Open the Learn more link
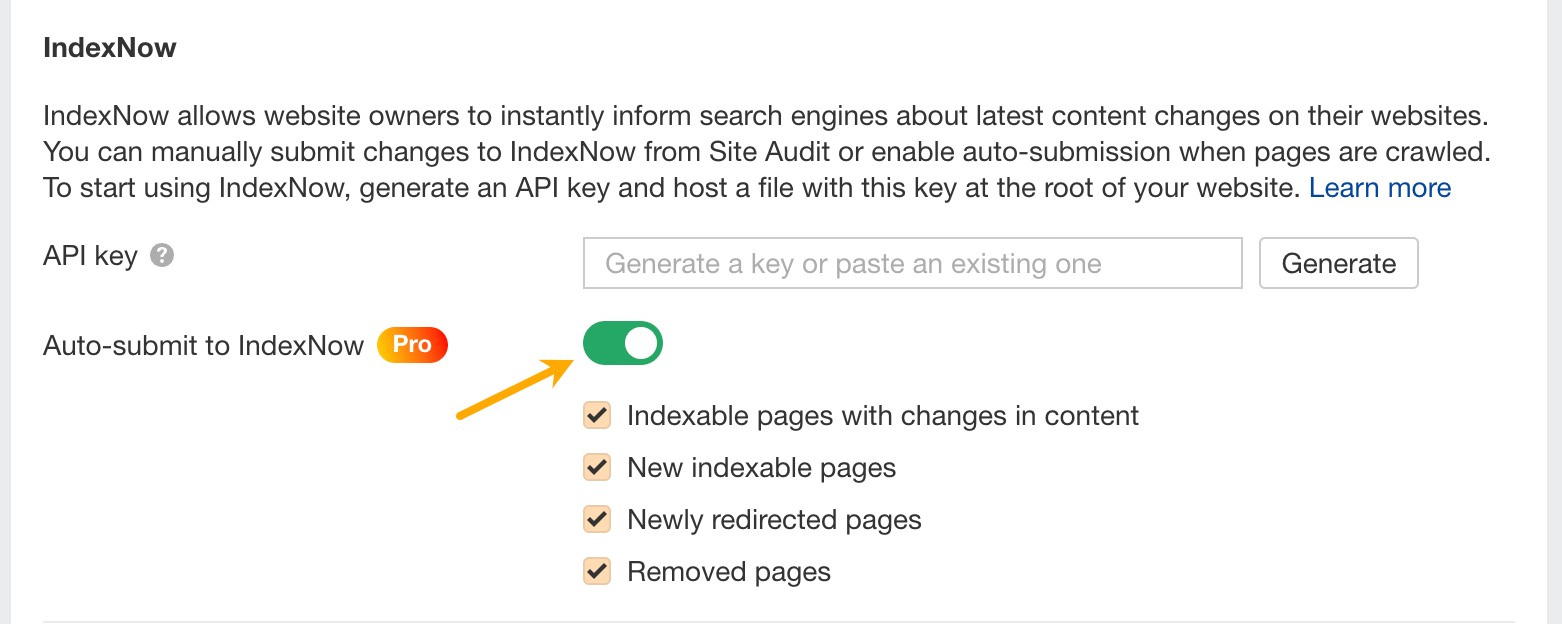1562x624 pixels. tap(1380, 188)
